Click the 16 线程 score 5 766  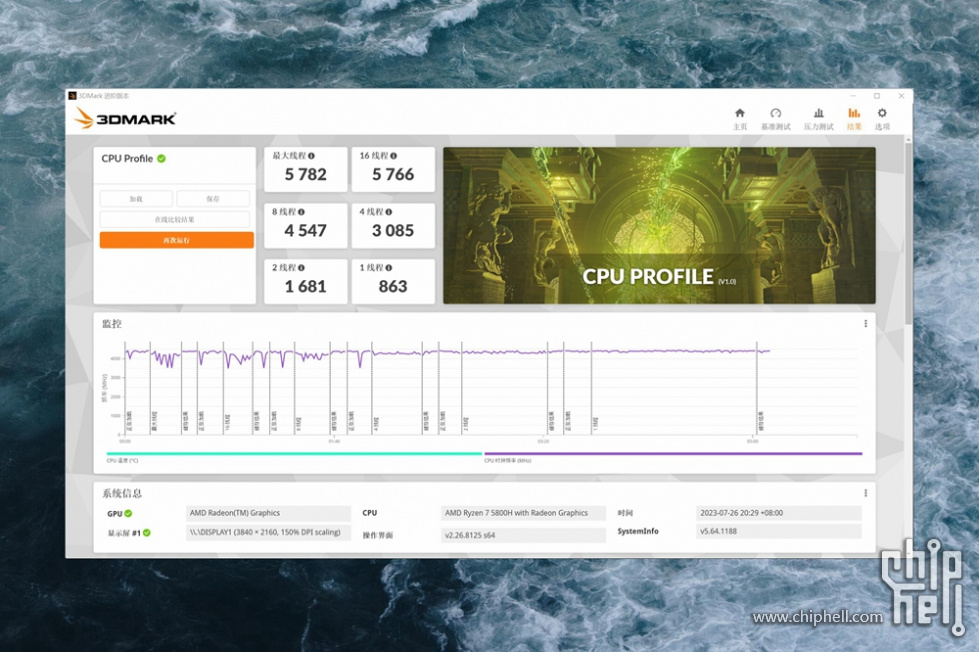[x=393, y=174]
